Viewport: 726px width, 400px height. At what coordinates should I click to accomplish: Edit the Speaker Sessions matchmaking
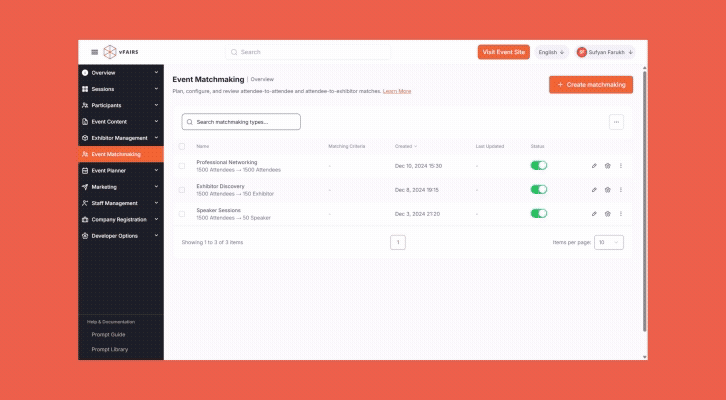pyautogui.click(x=594, y=213)
